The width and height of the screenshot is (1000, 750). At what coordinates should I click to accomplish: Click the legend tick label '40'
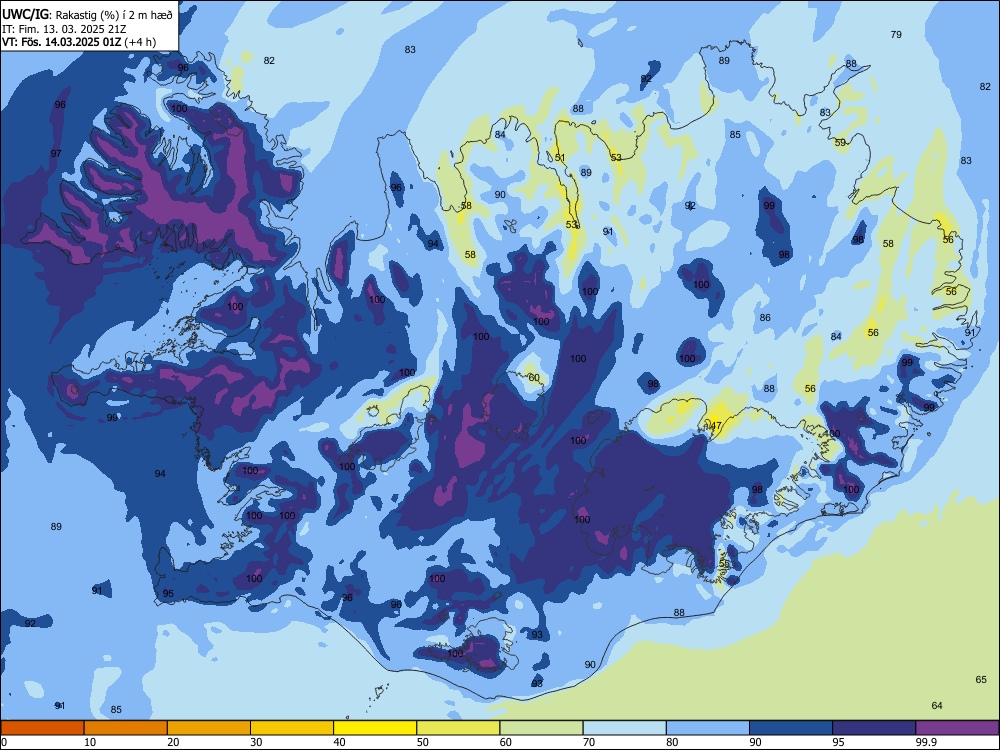pyautogui.click(x=339, y=742)
